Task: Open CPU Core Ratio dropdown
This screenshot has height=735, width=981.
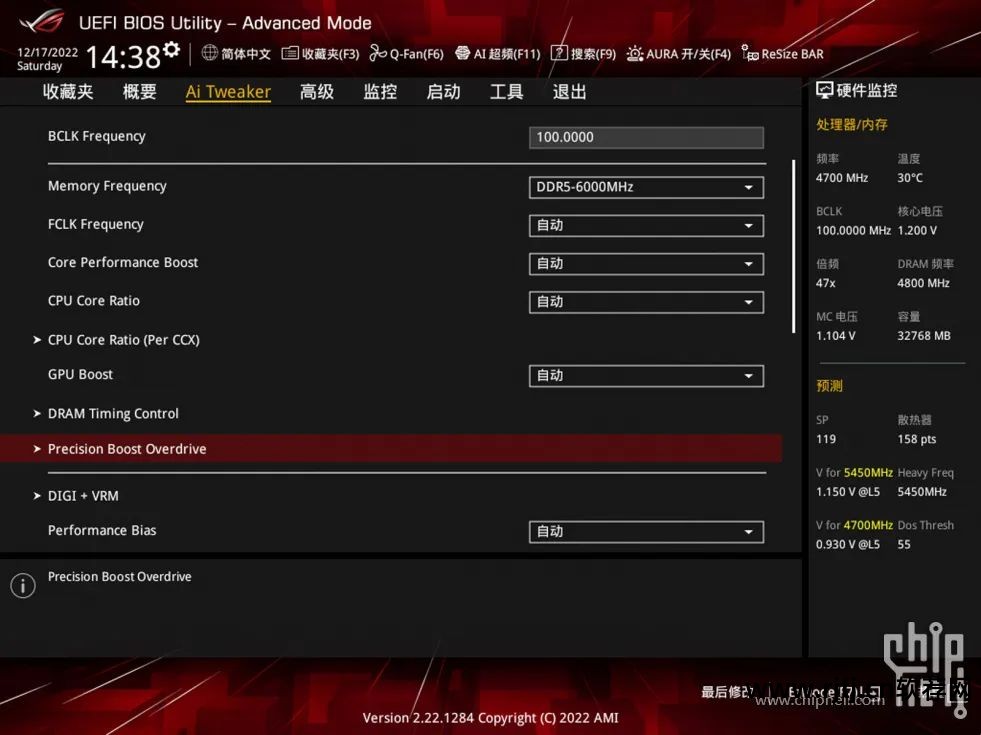Action: coord(646,302)
